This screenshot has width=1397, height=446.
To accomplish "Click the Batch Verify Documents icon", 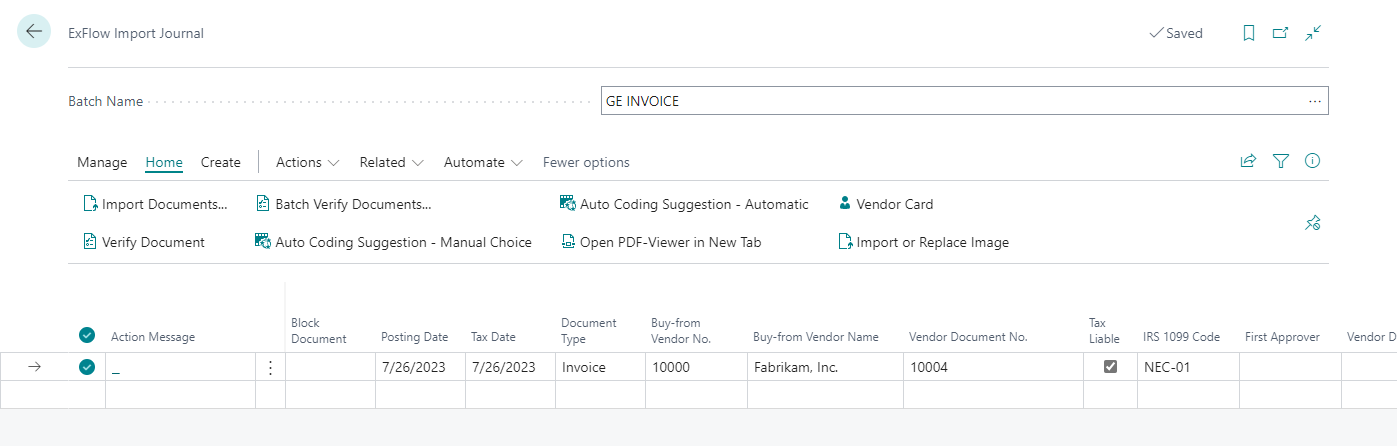I will 264,204.
